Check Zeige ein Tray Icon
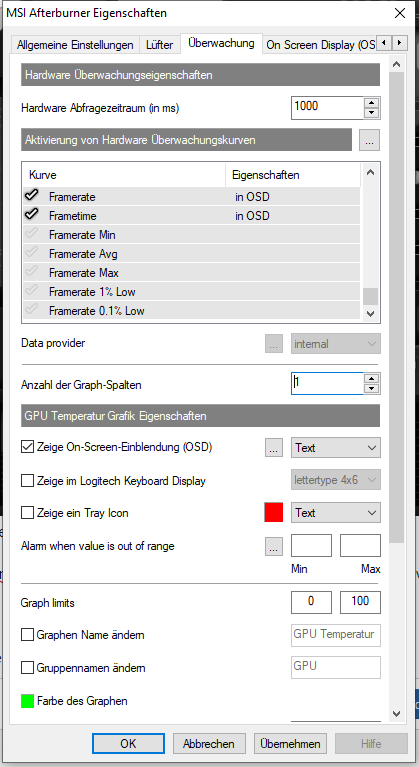Image resolution: width=419 pixels, height=767 pixels. tap(27, 514)
